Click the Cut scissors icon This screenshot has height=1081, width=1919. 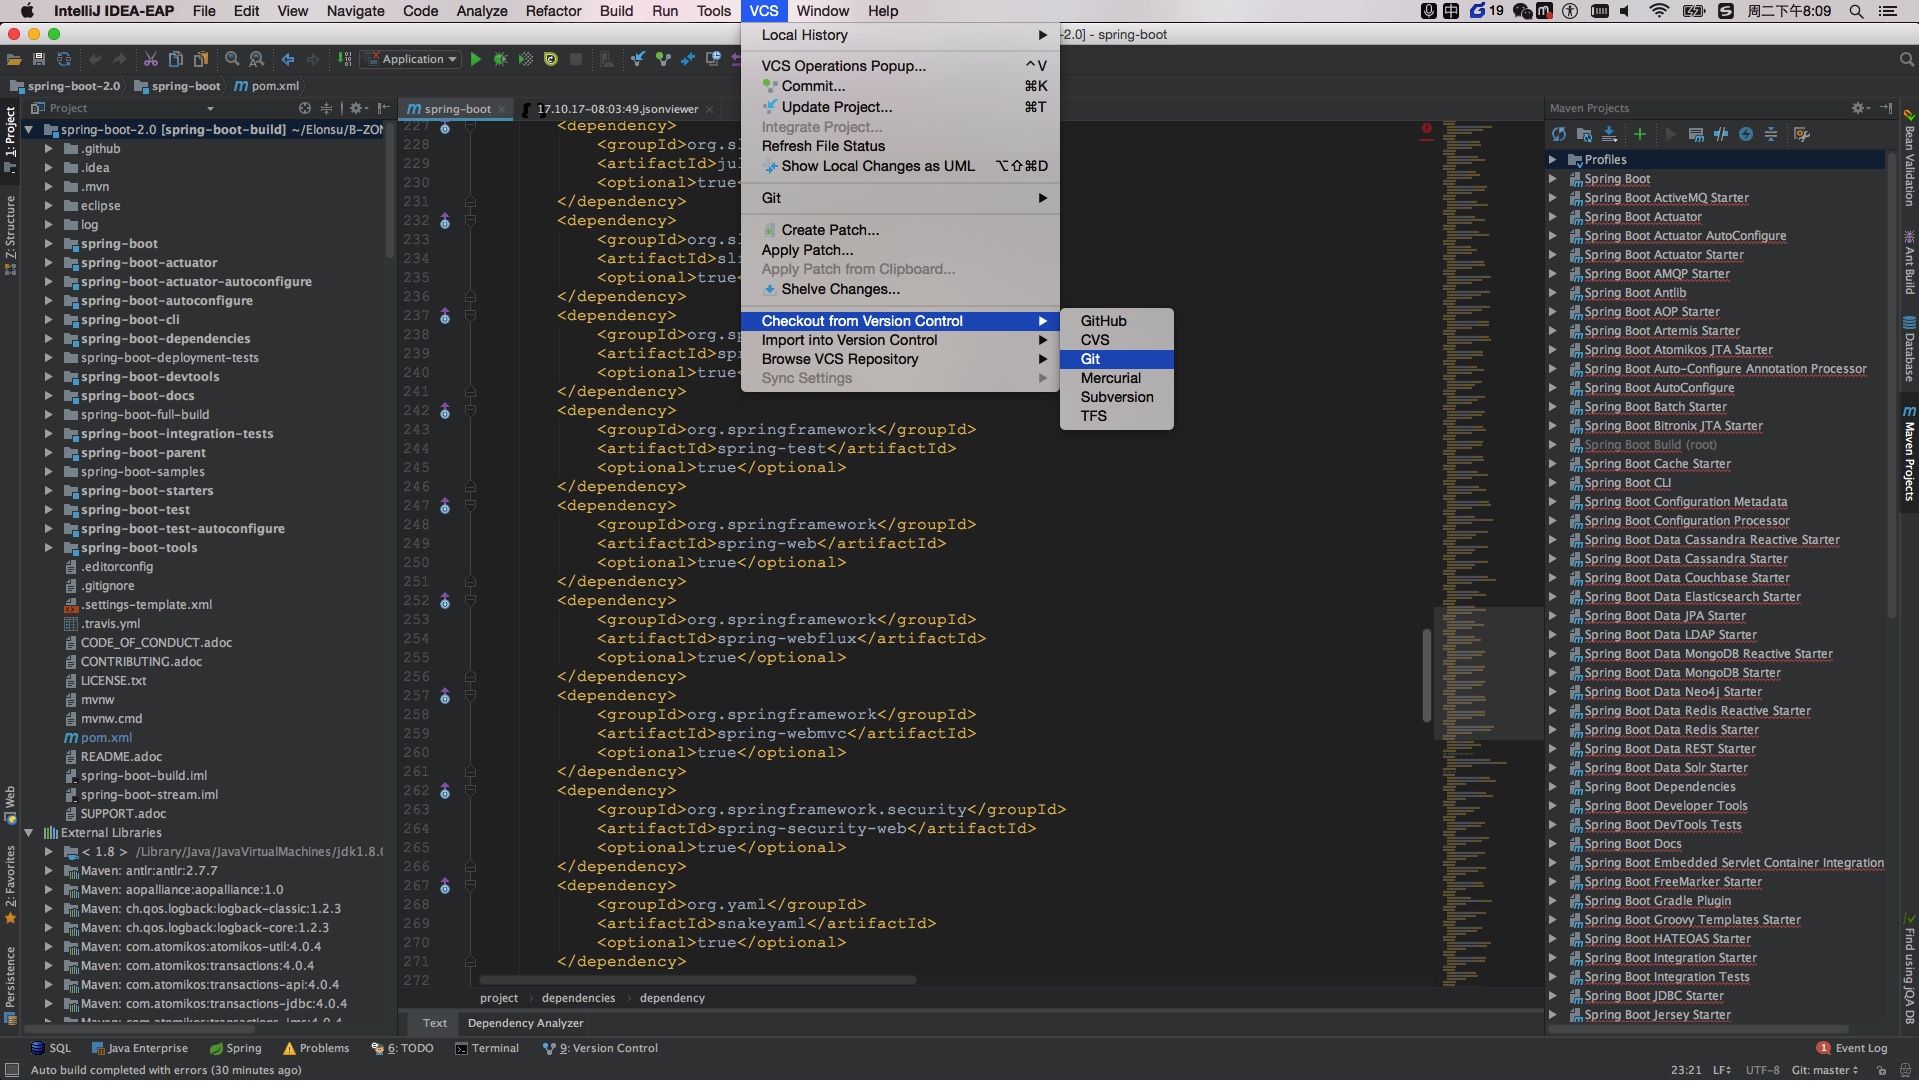[x=151, y=59]
